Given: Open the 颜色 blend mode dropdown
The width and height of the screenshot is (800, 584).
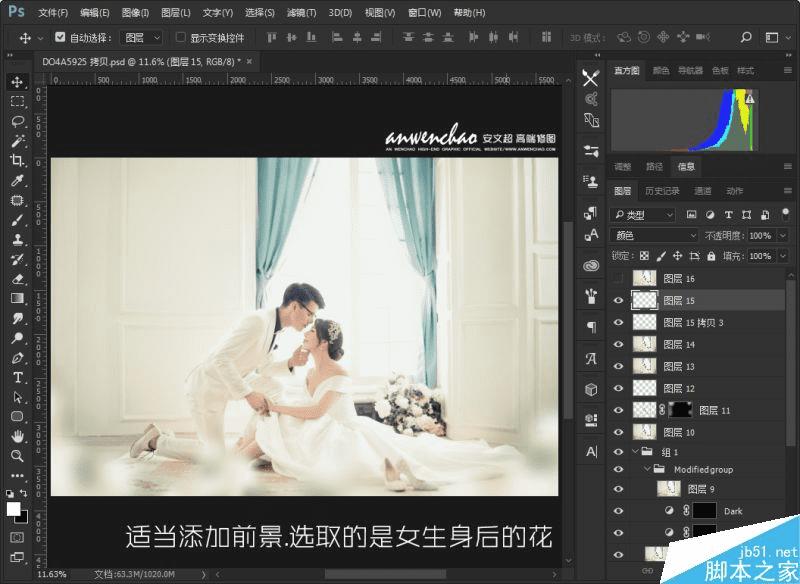Looking at the screenshot, I should pyautogui.click(x=654, y=236).
